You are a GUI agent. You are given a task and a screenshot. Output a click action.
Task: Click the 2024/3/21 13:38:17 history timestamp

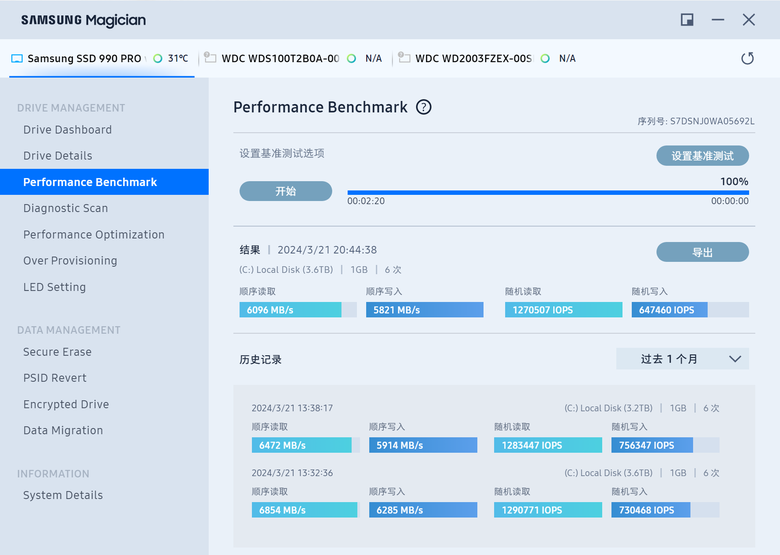[292, 408]
